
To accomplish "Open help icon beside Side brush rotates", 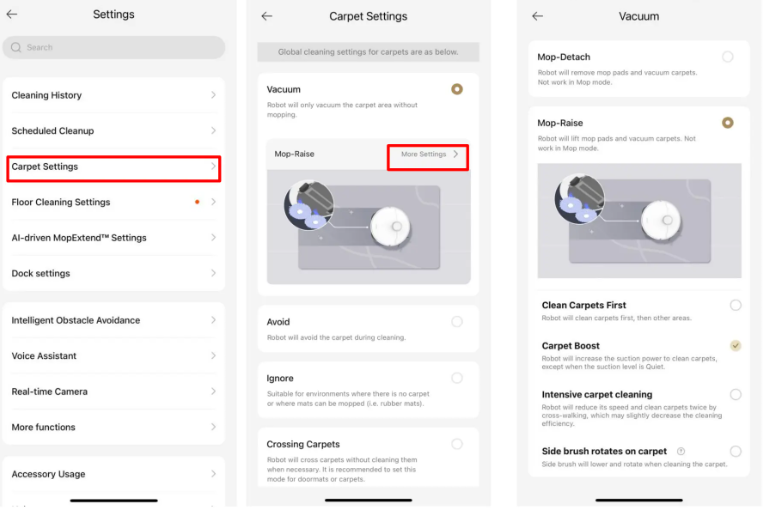I will point(681,451).
